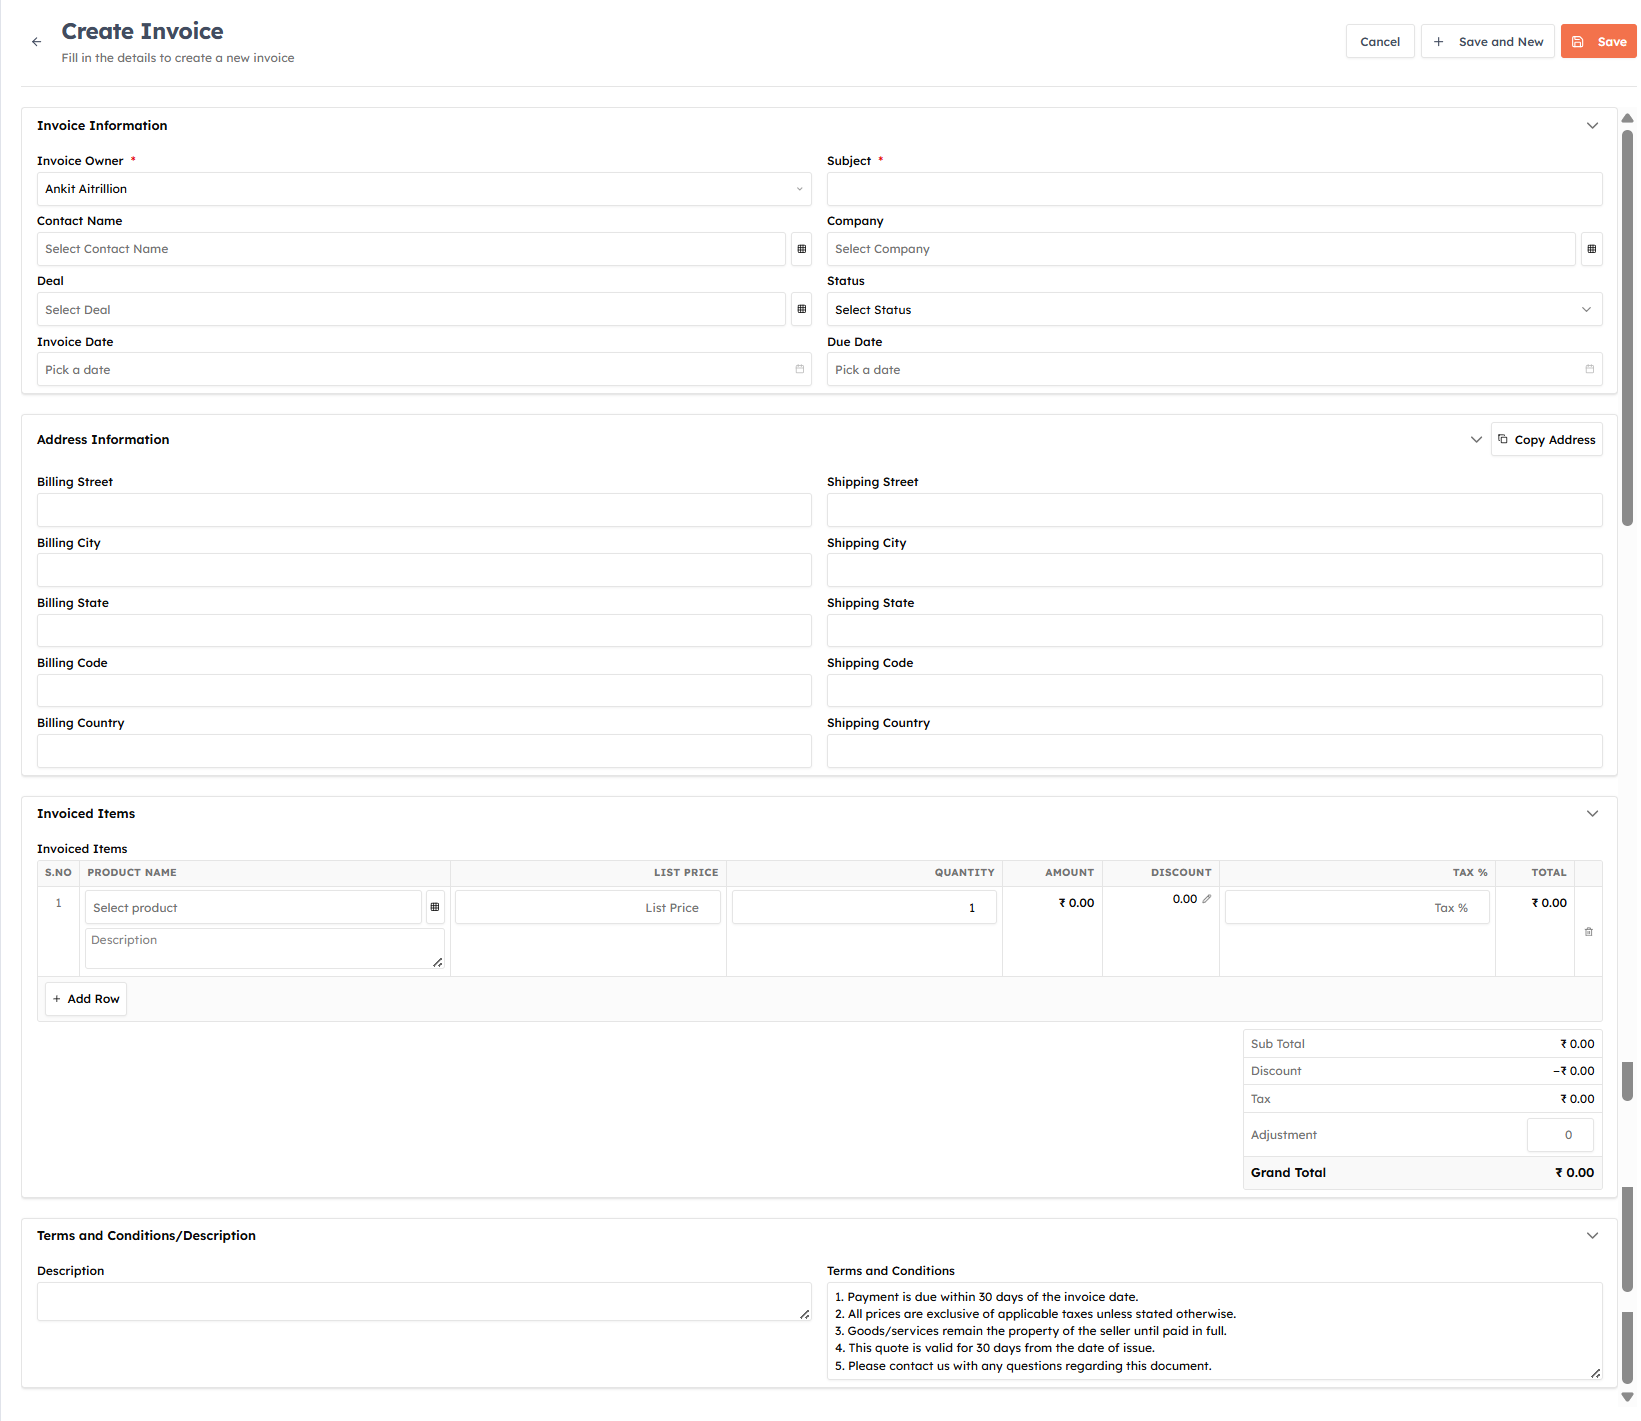
Task: Open the Due Date calendar icon
Action: tap(1589, 369)
